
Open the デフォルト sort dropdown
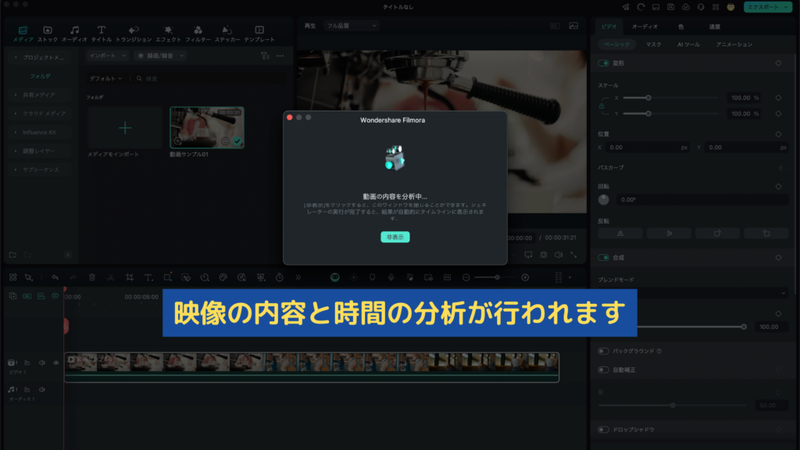coord(106,79)
